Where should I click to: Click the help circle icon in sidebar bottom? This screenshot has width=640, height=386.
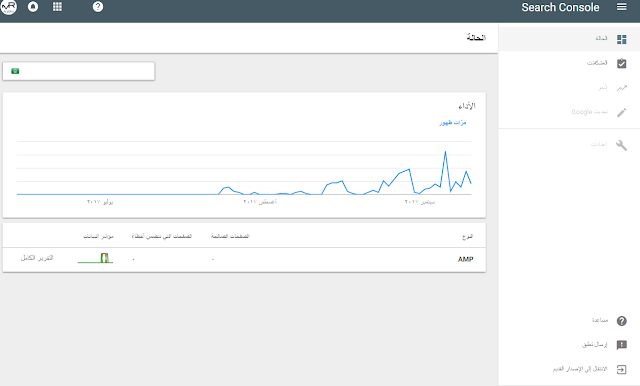click(621, 321)
